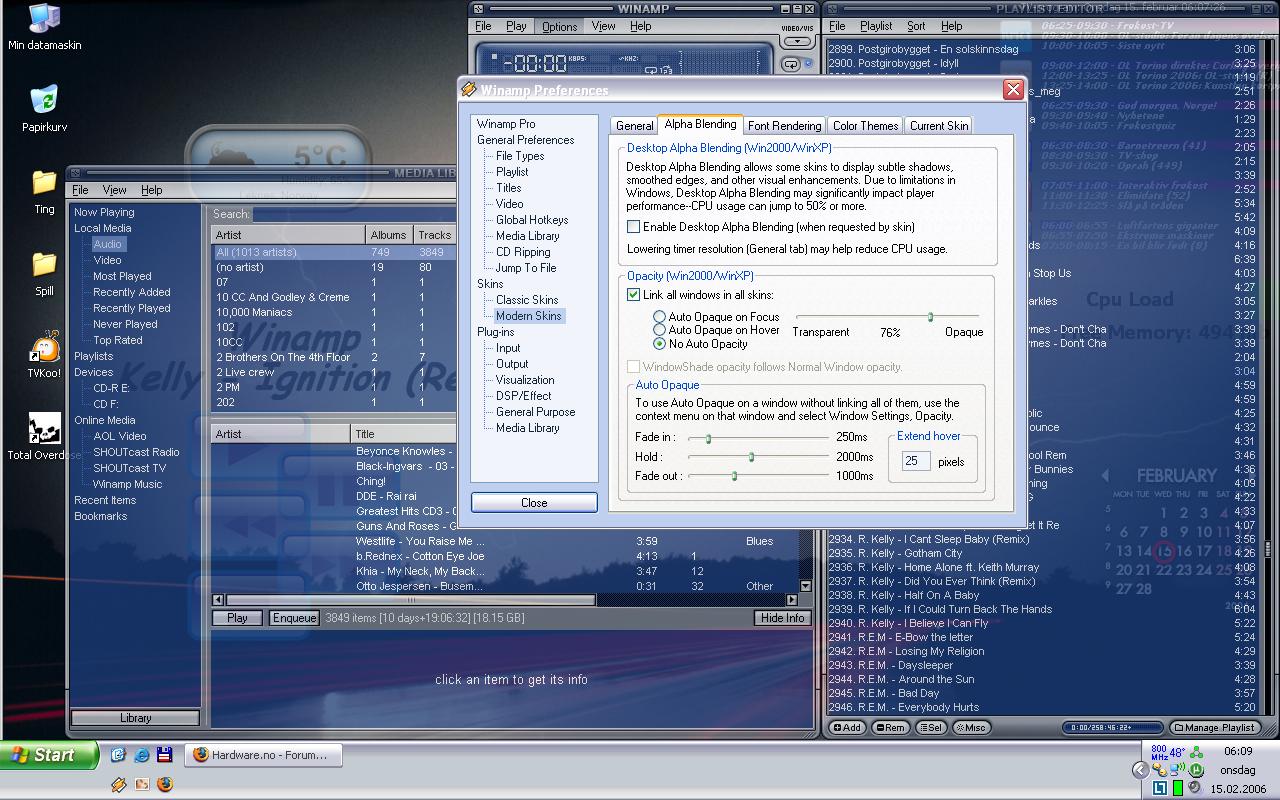This screenshot has height=800, width=1280.
Task: Click Hardware.no Forum taskbar button
Action: (x=265, y=755)
